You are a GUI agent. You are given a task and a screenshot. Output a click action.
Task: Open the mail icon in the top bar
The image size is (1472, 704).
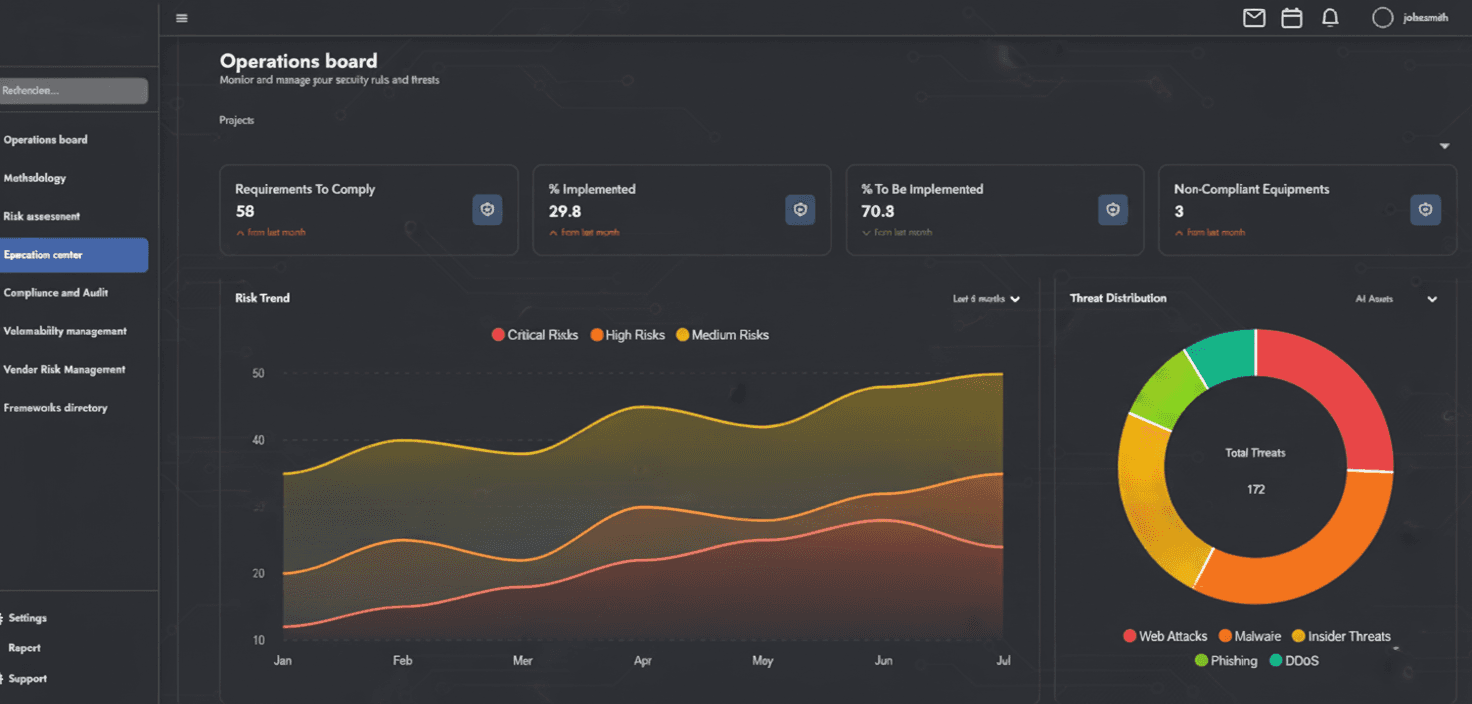click(1253, 17)
